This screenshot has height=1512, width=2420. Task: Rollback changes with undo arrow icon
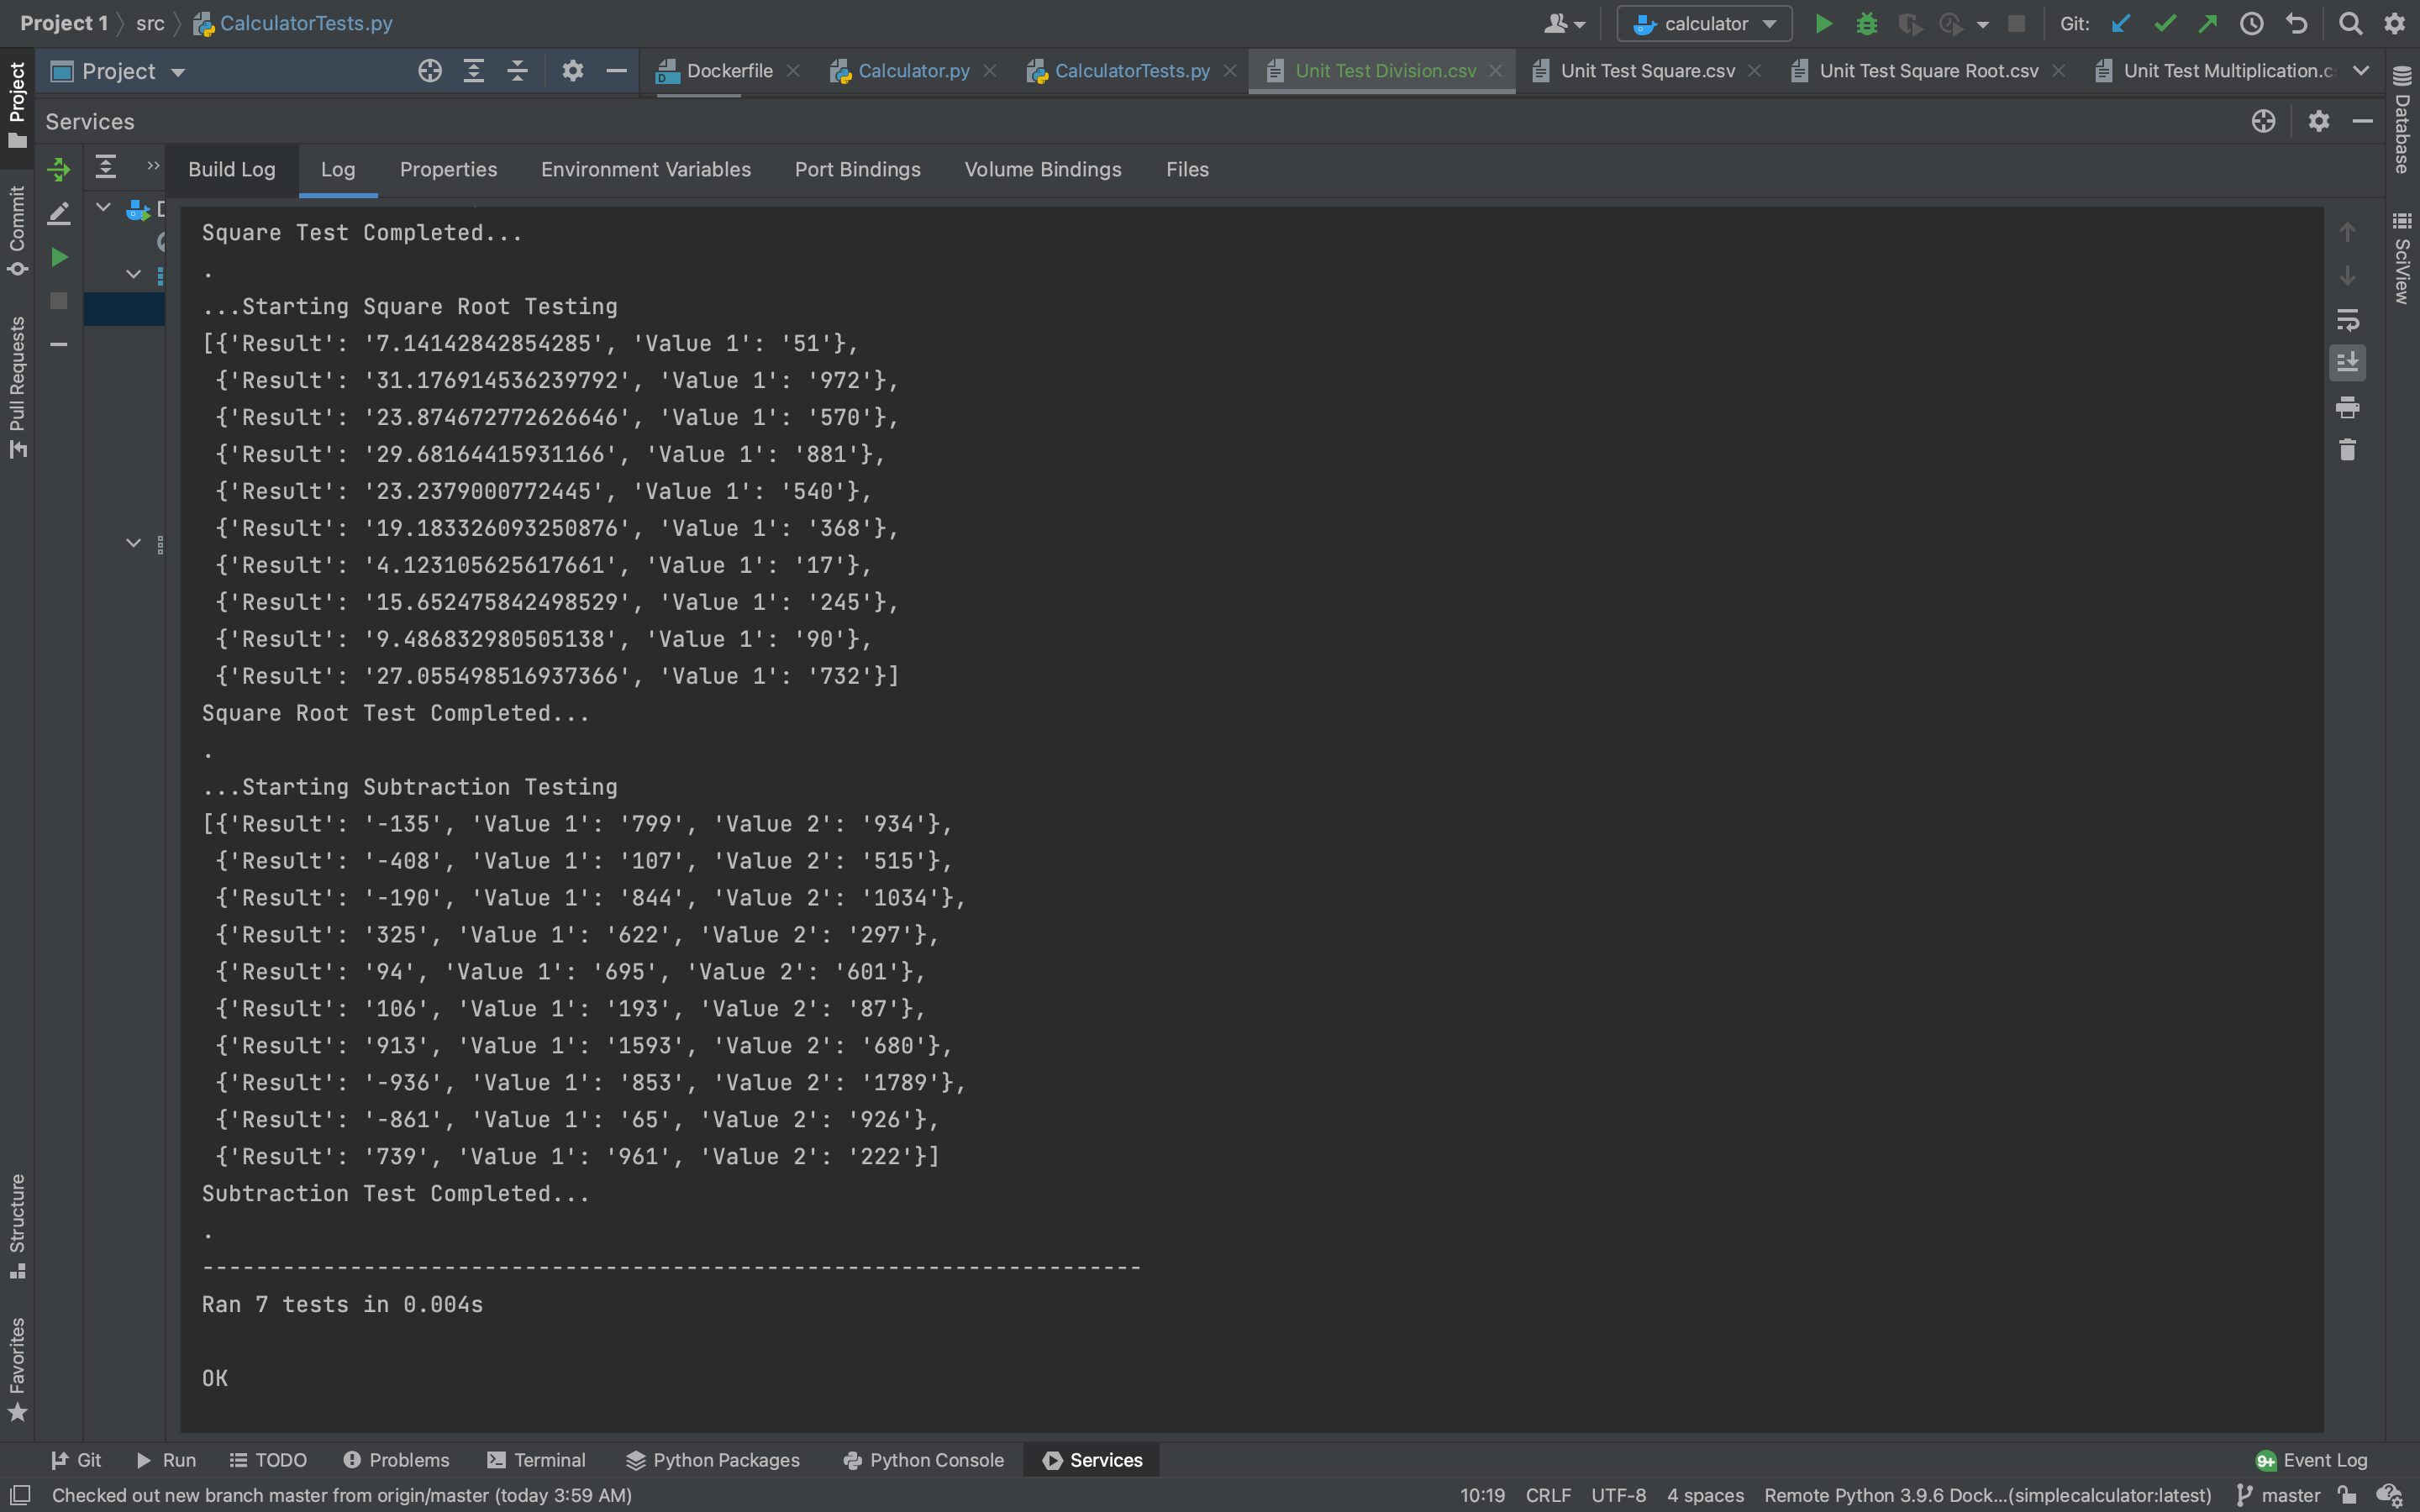[2296, 23]
